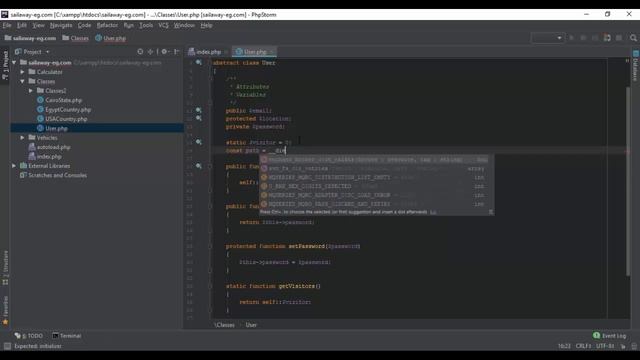The image size is (640, 360).
Task: Click the listen-for-debug-connections phone icon
Action: [607, 38]
